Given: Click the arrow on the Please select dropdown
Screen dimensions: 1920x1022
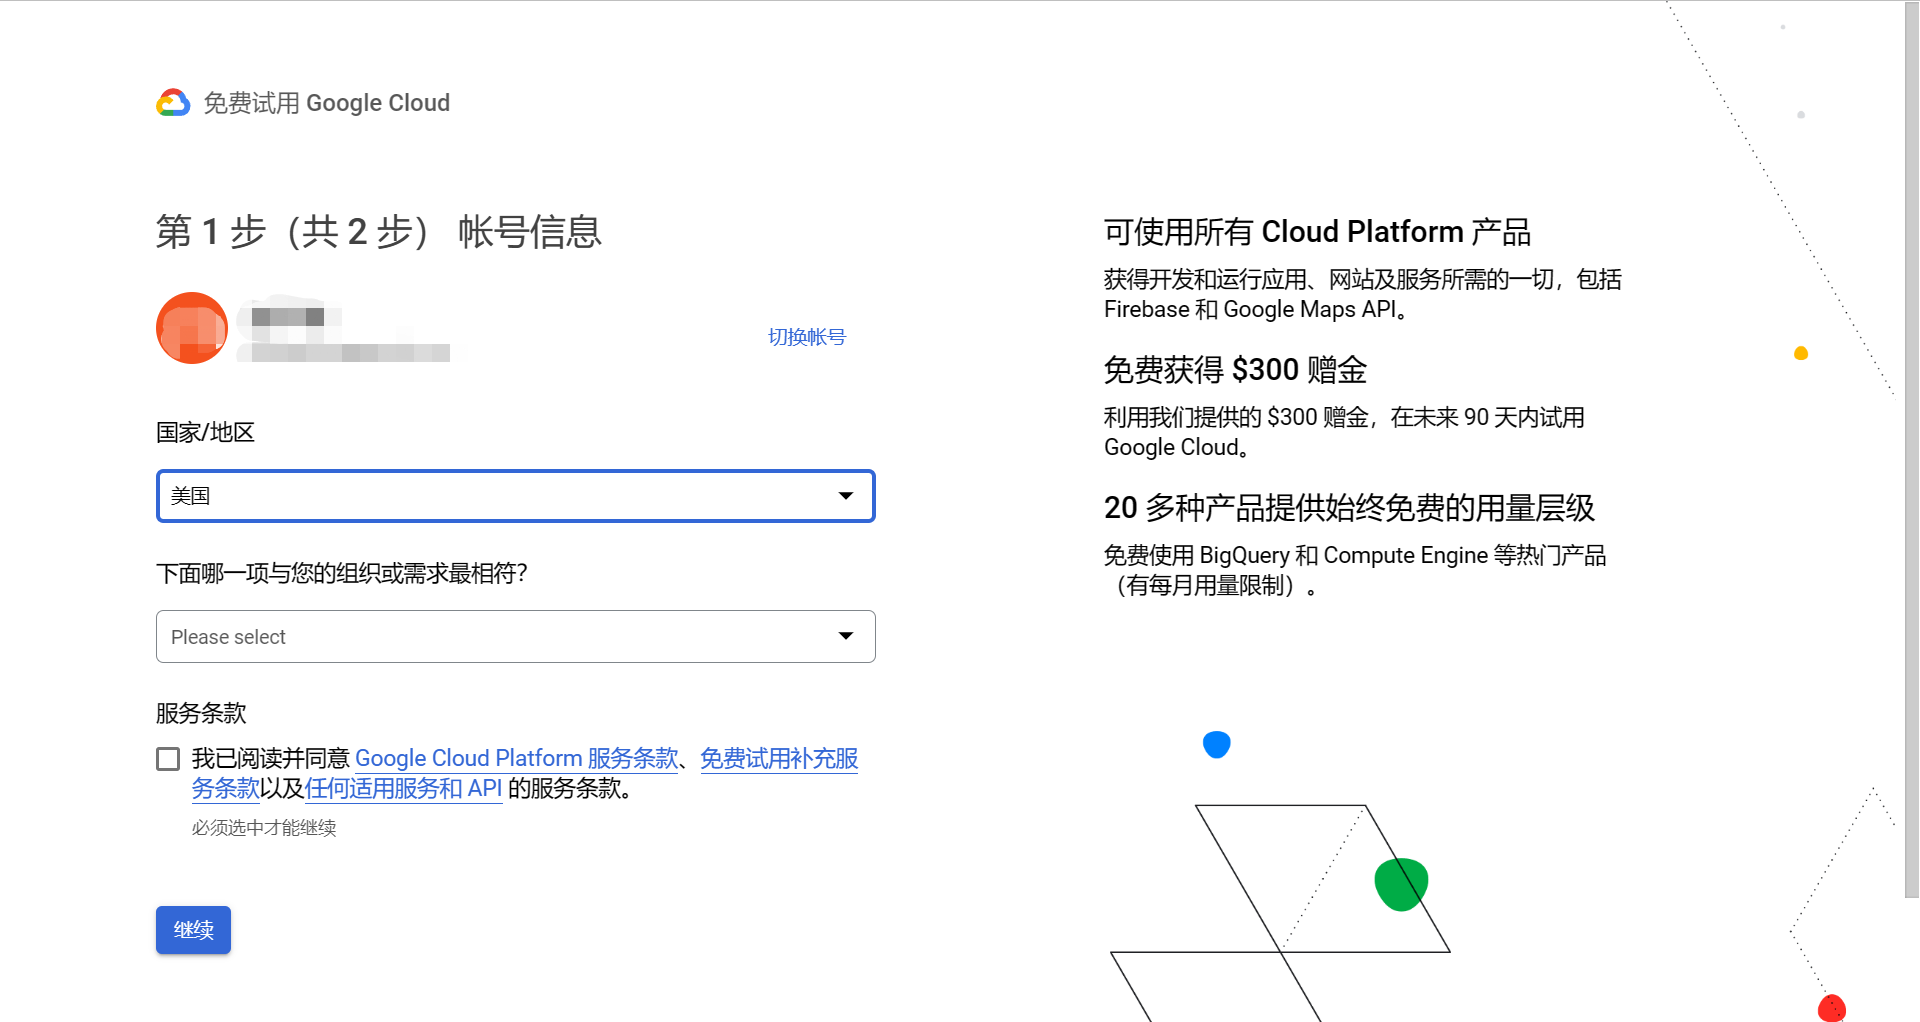Looking at the screenshot, I should [846, 636].
